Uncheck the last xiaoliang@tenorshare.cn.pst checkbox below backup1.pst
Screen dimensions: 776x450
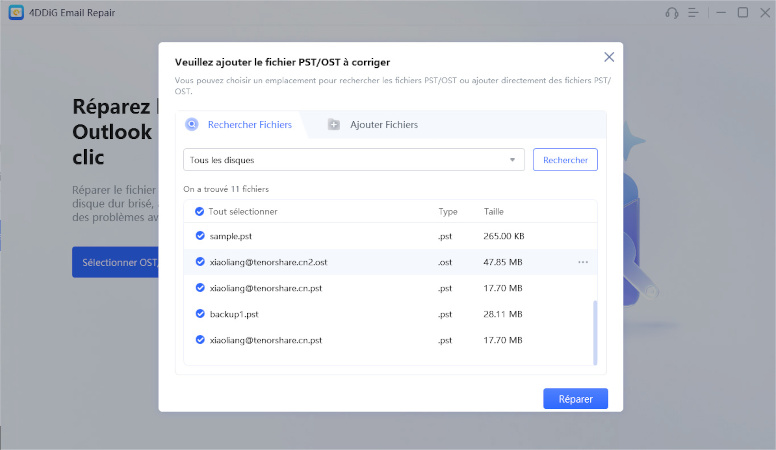click(200, 340)
